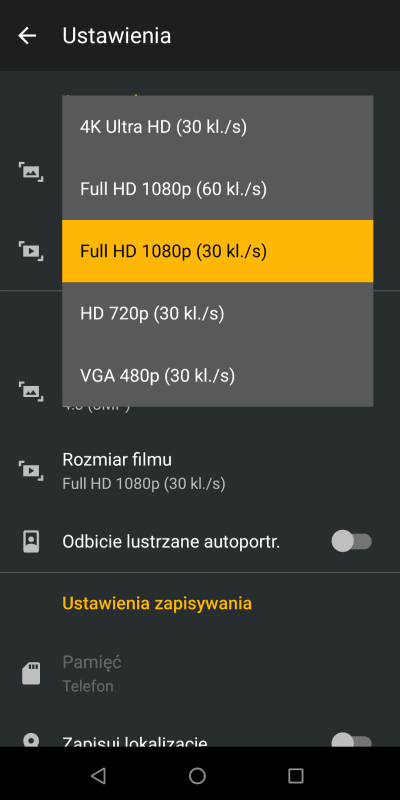The image size is (400, 800).
Task: Tap the SD card memory icon
Action: pos(31,673)
